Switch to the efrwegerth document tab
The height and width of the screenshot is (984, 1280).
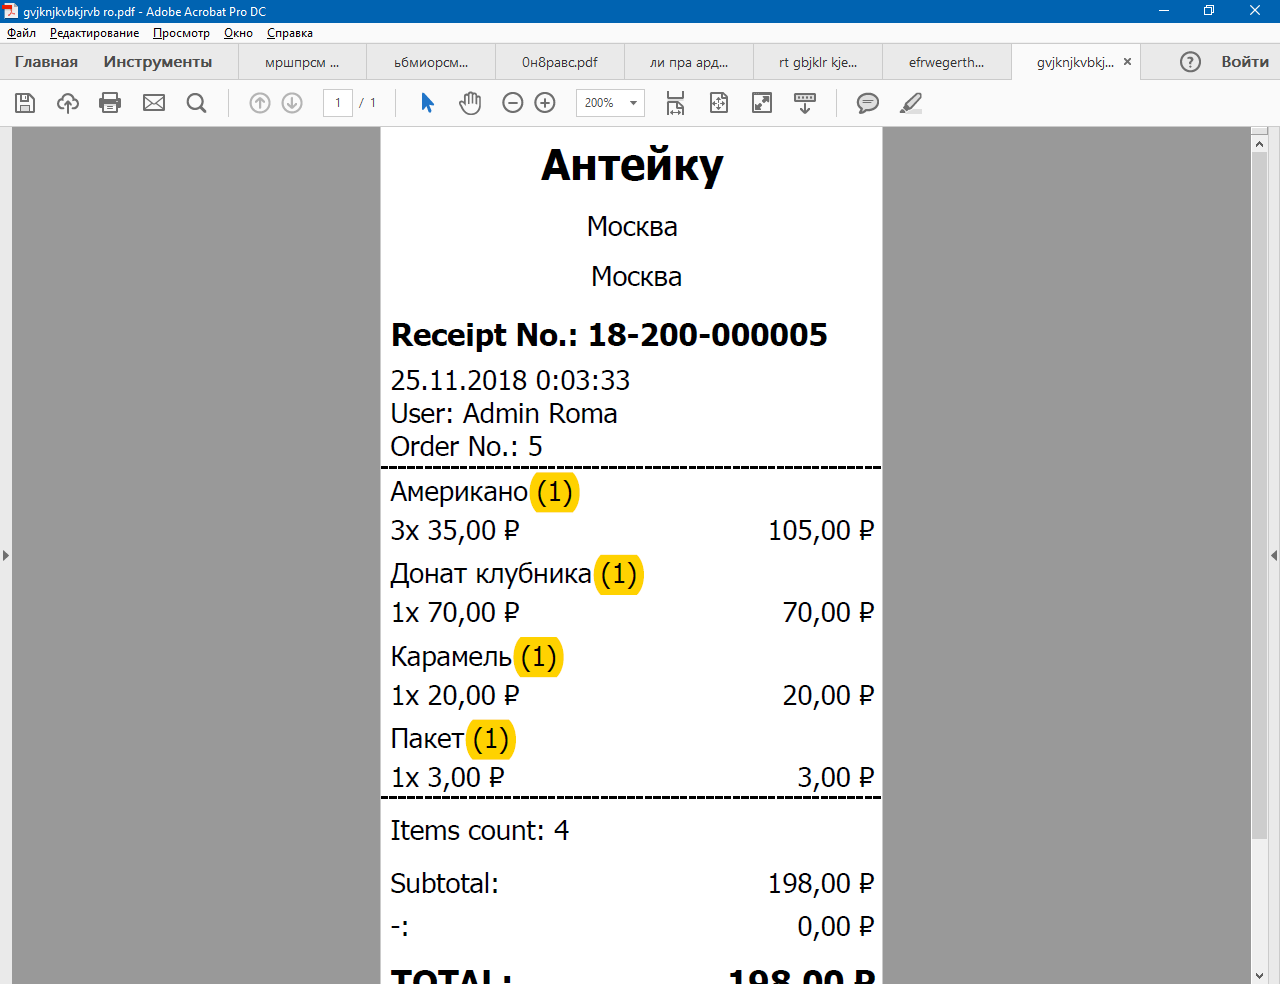pyautogui.click(x=946, y=62)
